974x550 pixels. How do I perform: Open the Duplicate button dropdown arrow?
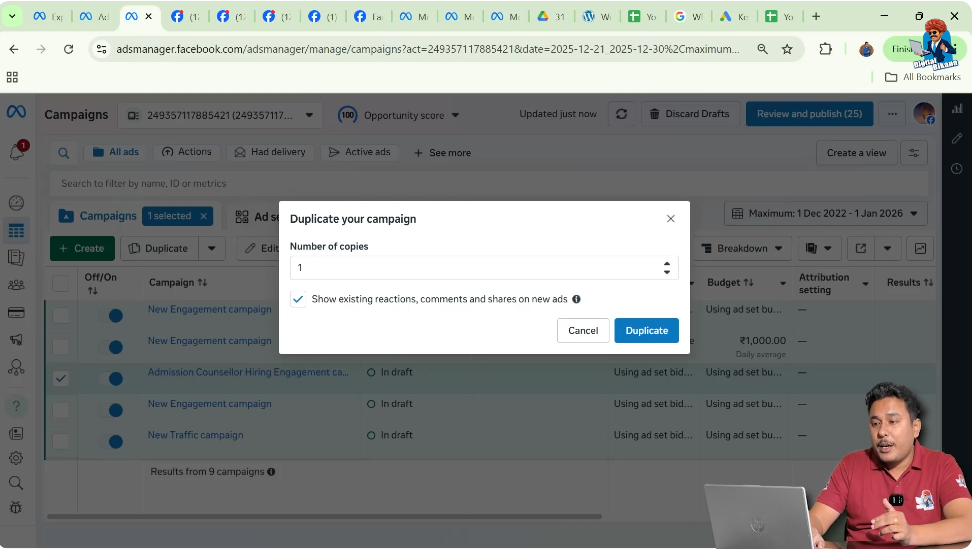click(x=212, y=249)
